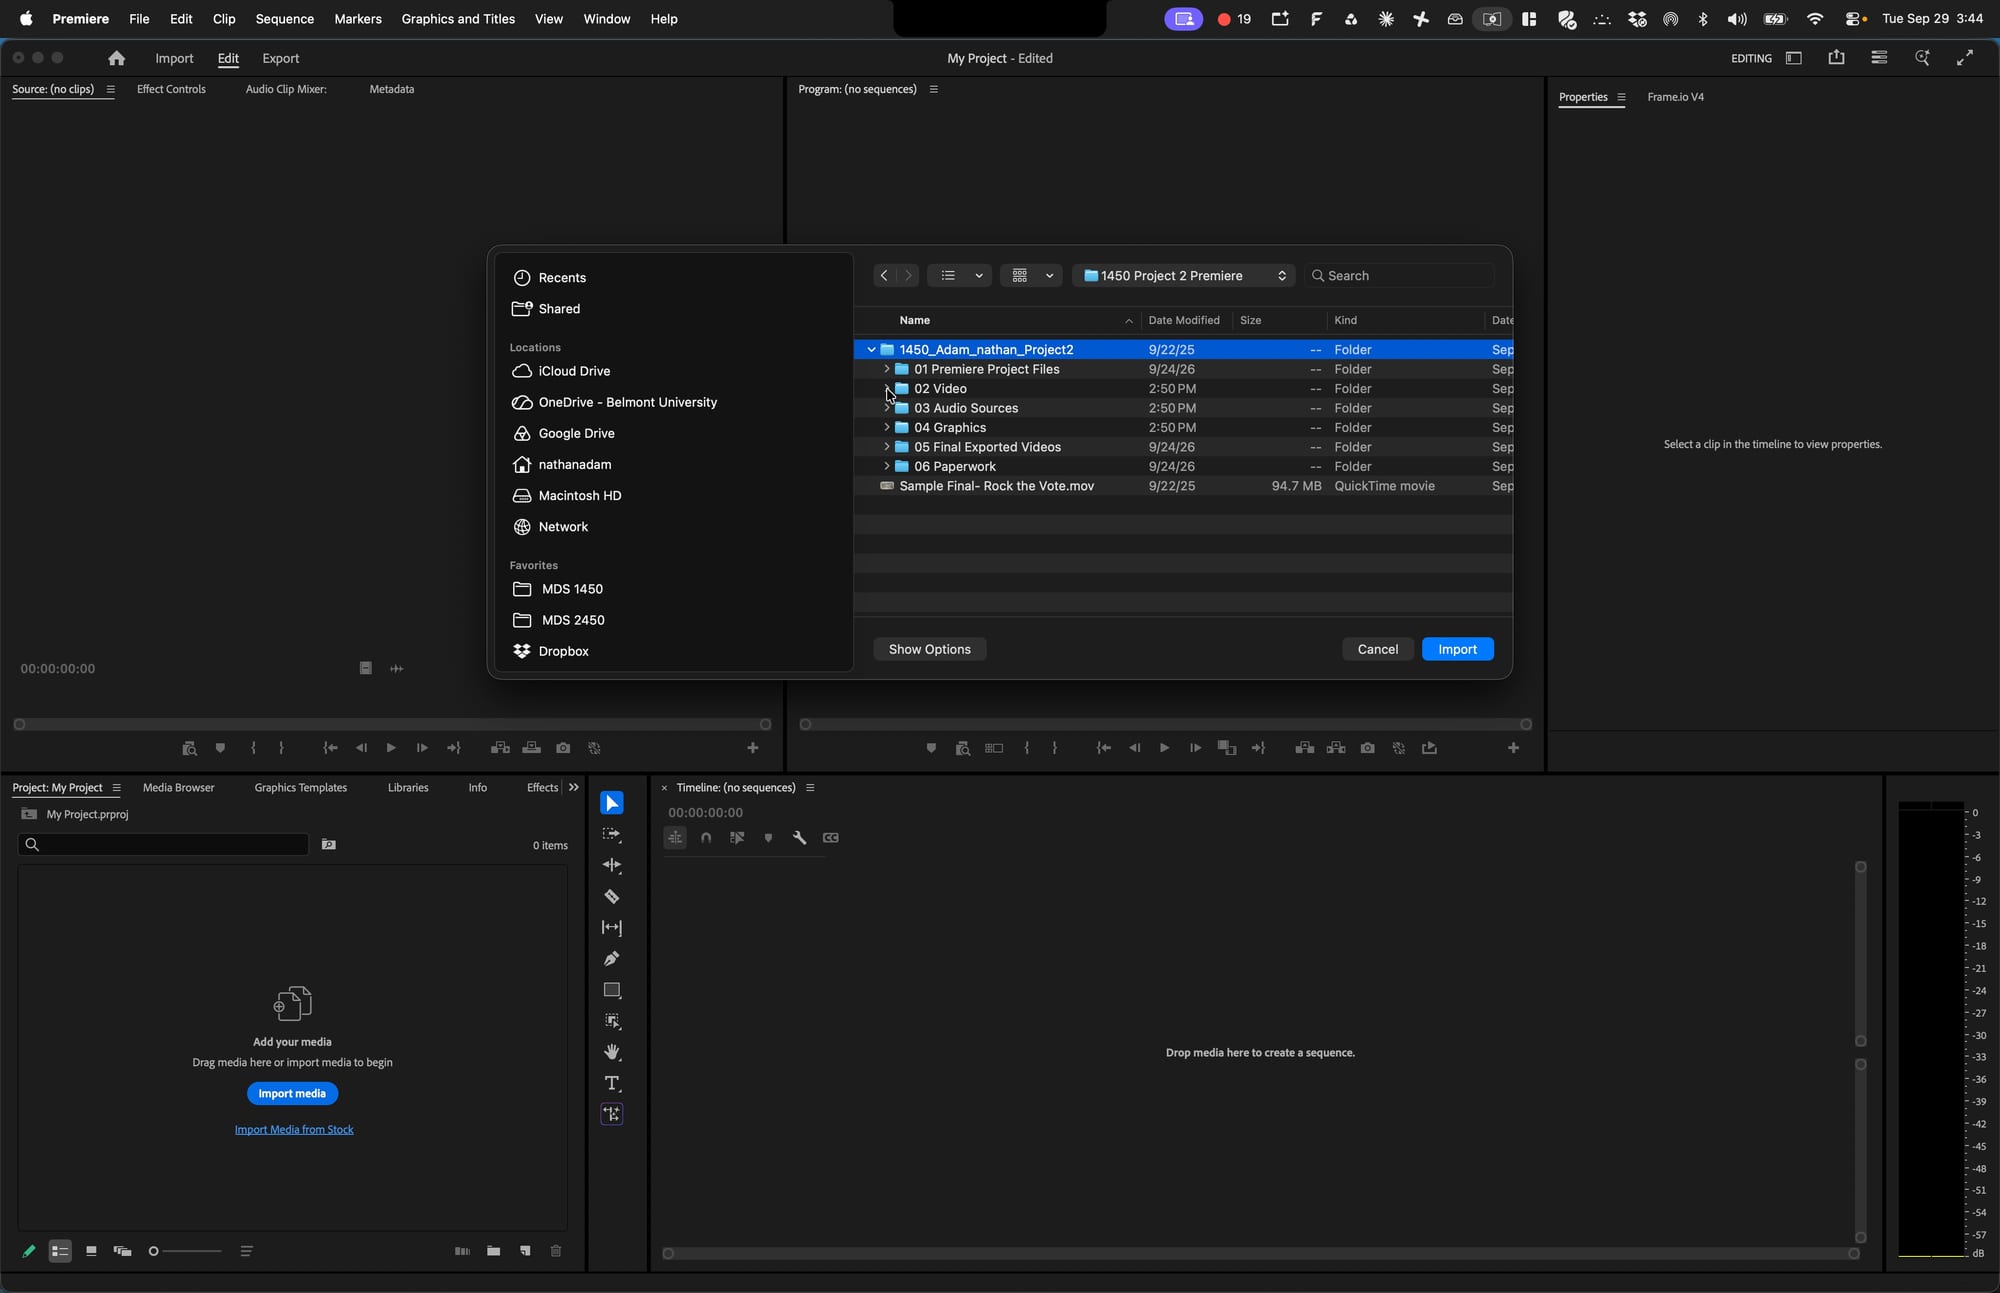Open Import Media from Stock link

(x=294, y=1129)
